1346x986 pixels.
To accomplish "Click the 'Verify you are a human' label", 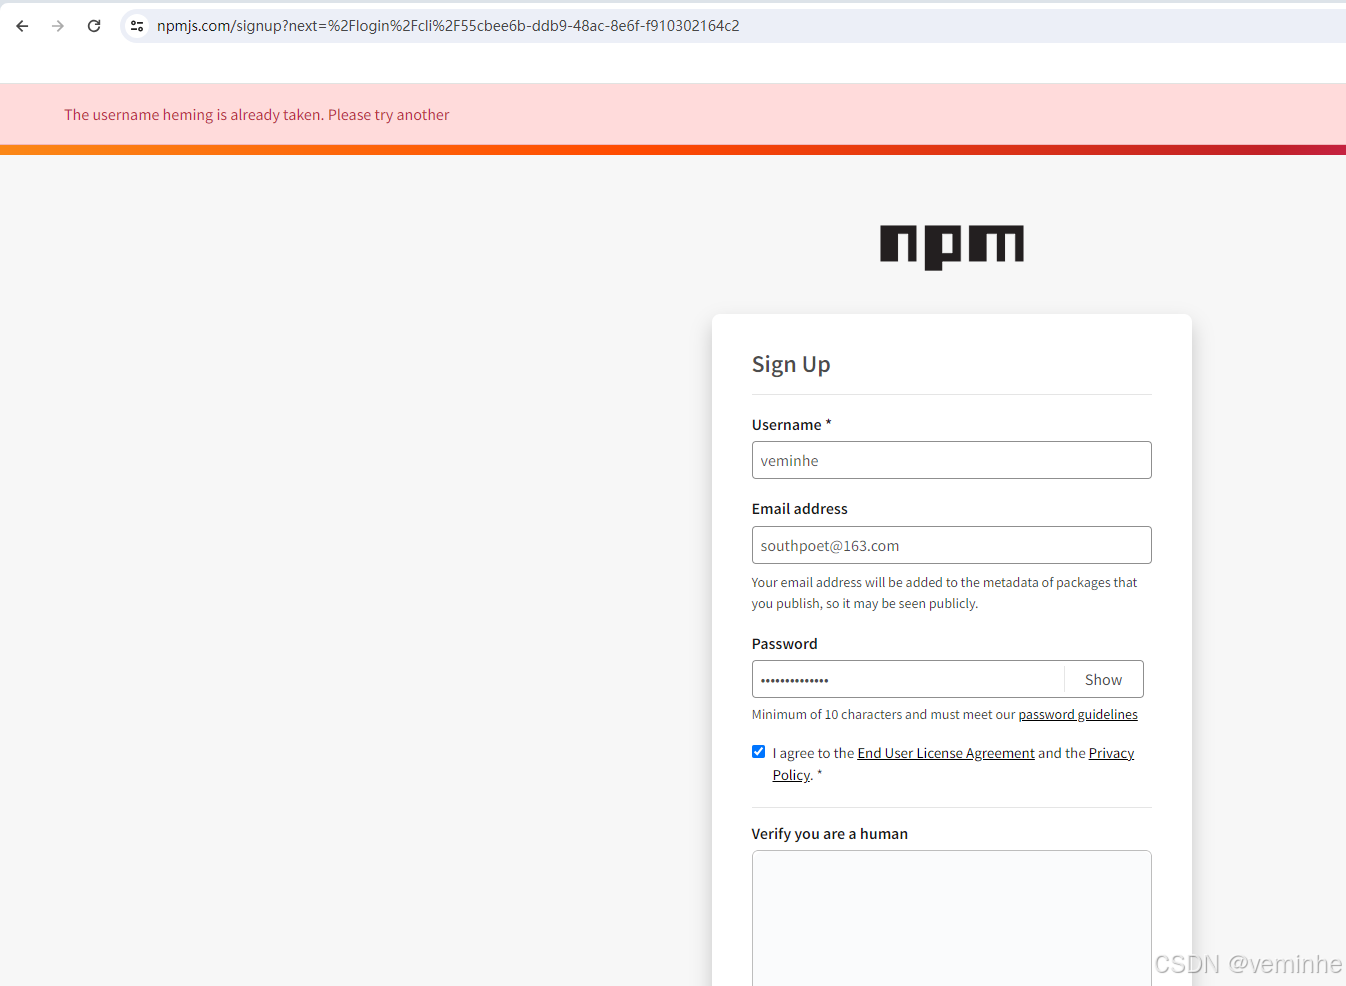I will 829,834.
